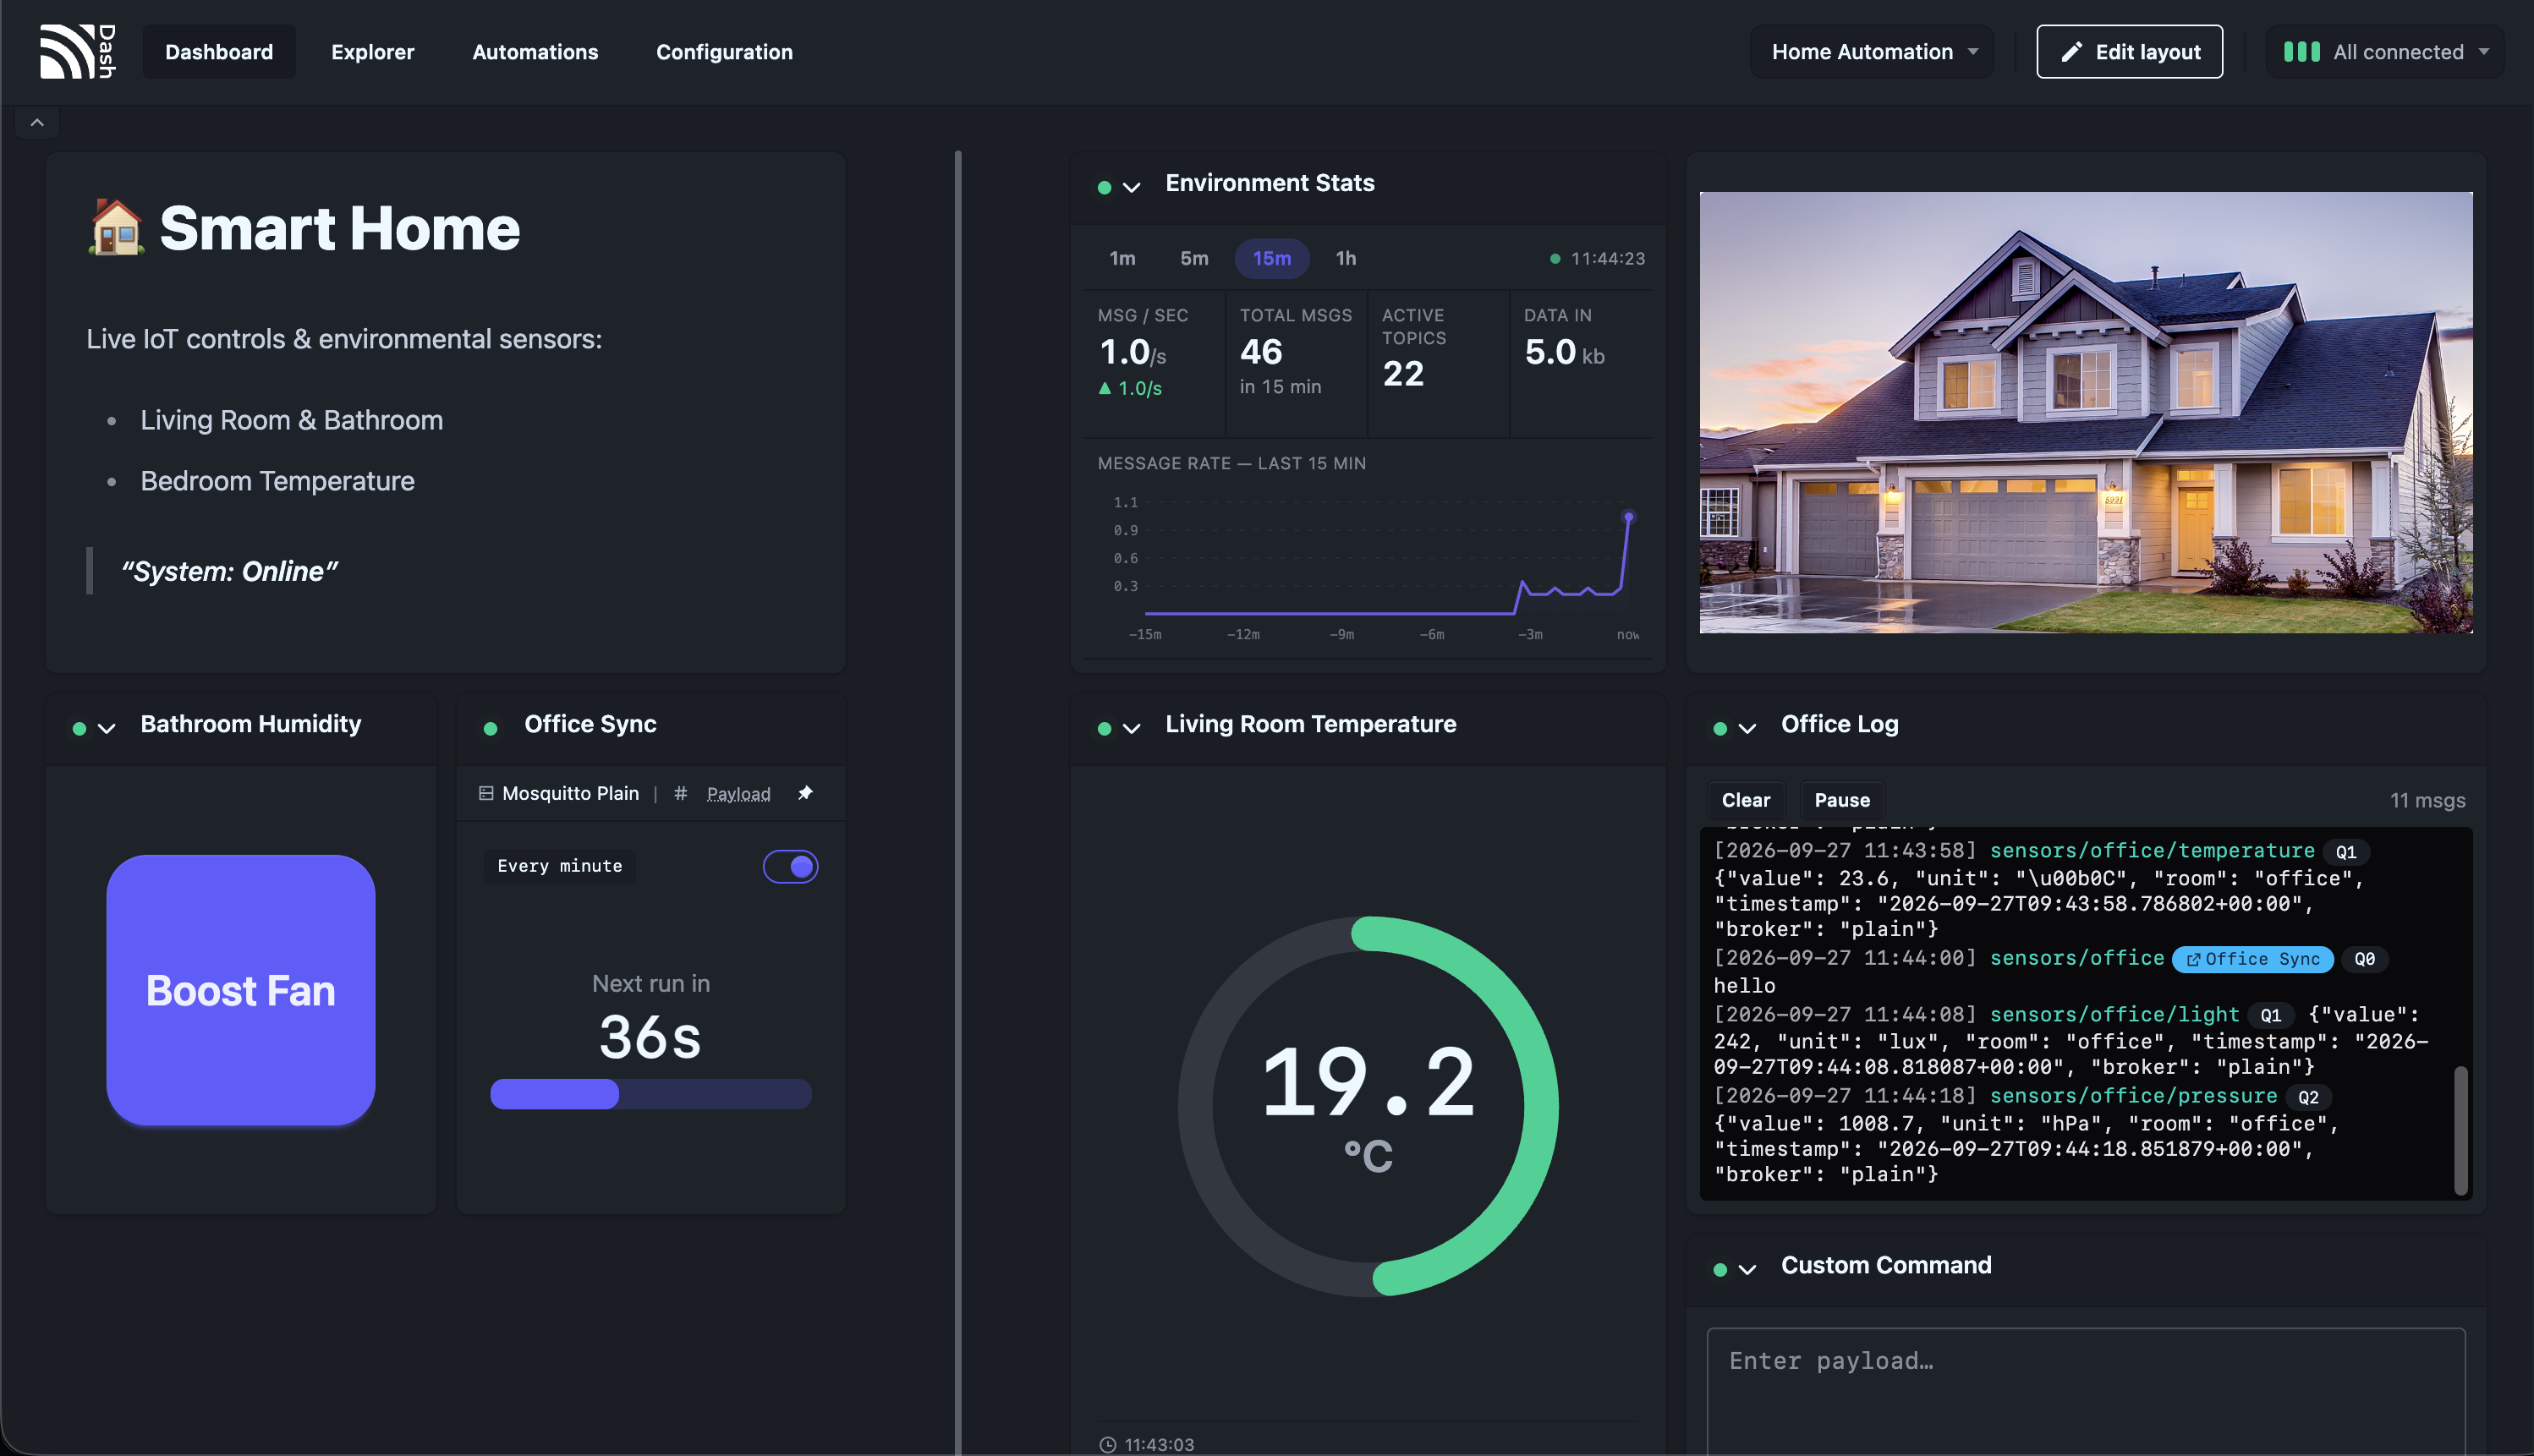Click the pencil icon in Edit layout
This screenshot has height=1456, width=2534.
click(2072, 52)
